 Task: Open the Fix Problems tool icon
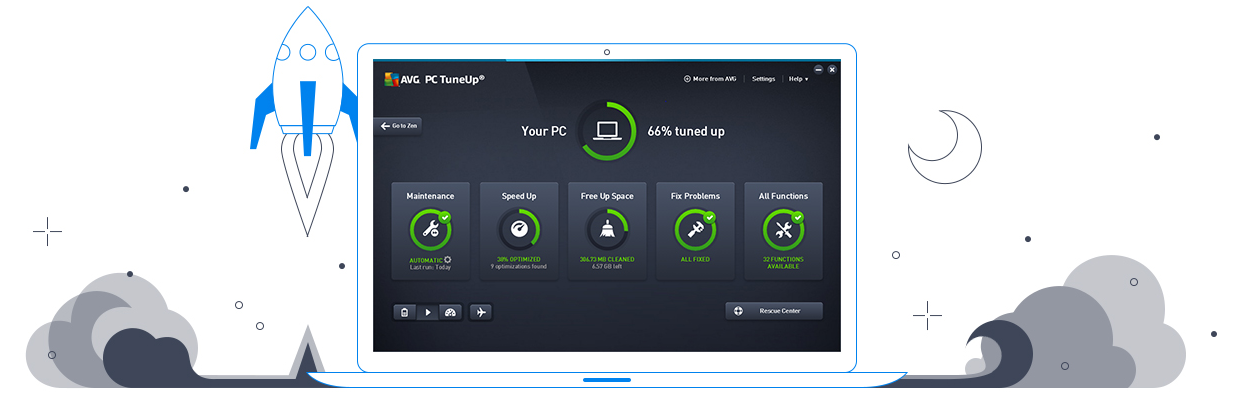click(695, 230)
